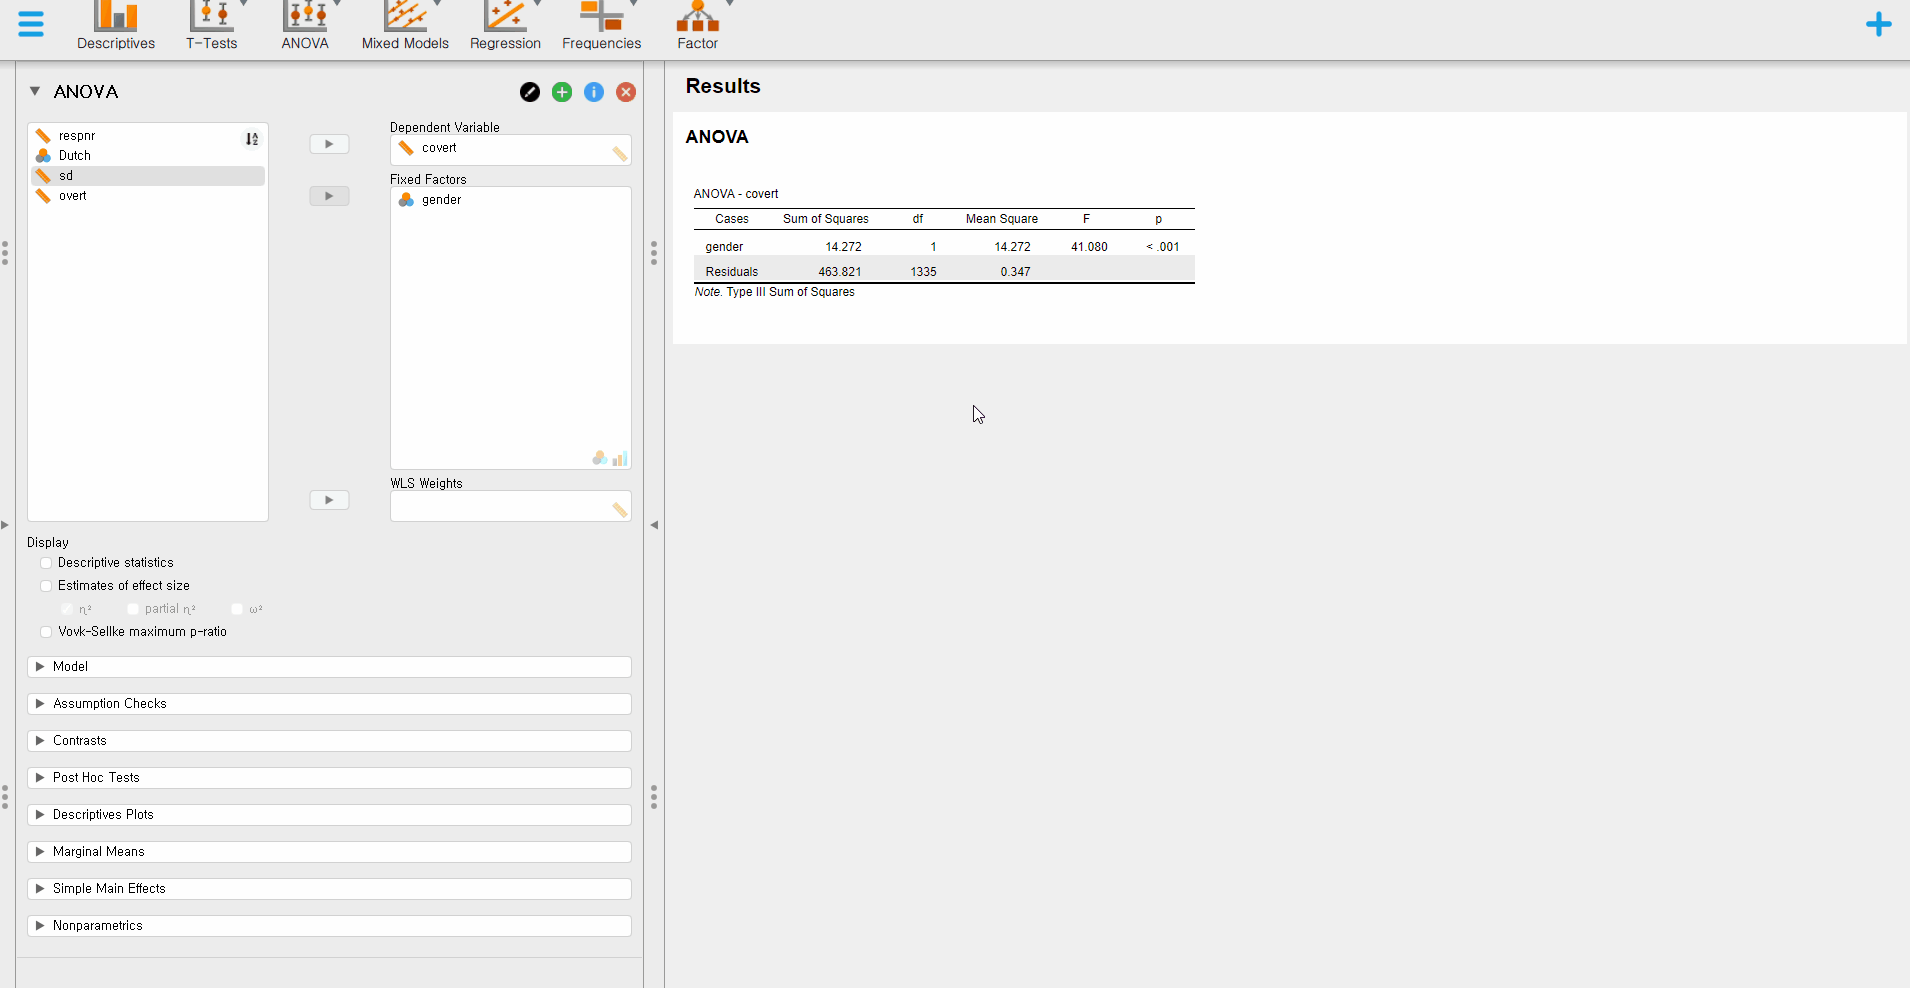Remove ANOVA analysis with red close icon
Image resolution: width=1910 pixels, height=988 pixels.
(x=626, y=92)
